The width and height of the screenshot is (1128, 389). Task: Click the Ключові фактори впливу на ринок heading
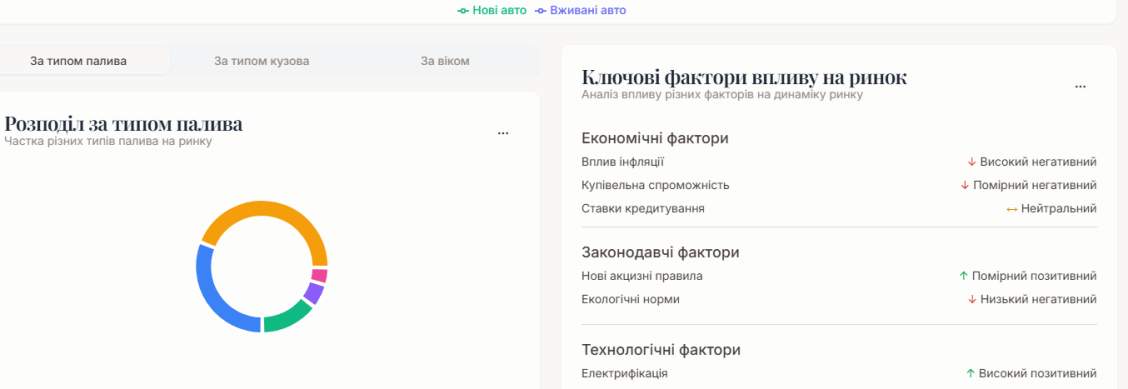(744, 78)
